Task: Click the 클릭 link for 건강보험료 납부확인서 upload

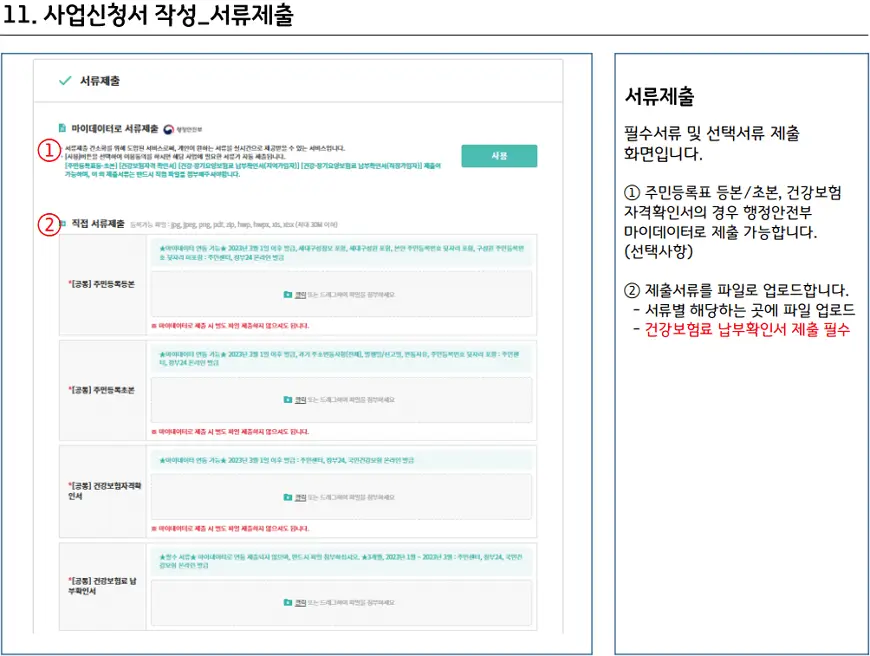Action: pyautogui.click(x=300, y=602)
